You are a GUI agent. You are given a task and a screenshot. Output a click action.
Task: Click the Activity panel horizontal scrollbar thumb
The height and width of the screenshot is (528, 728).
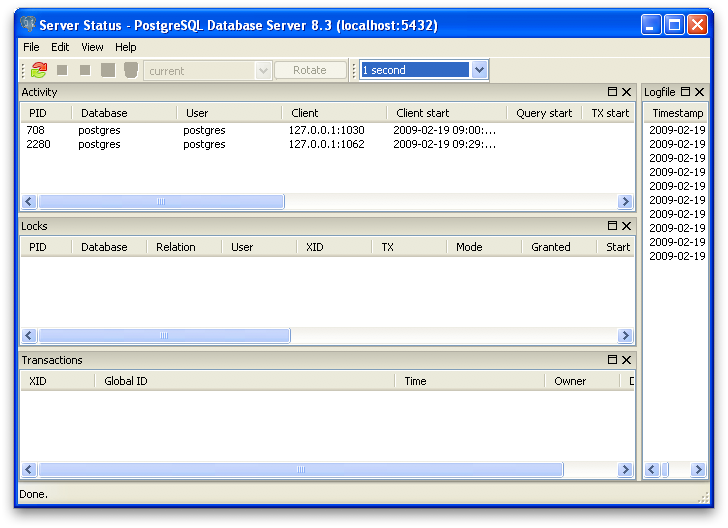pyautogui.click(x=161, y=202)
